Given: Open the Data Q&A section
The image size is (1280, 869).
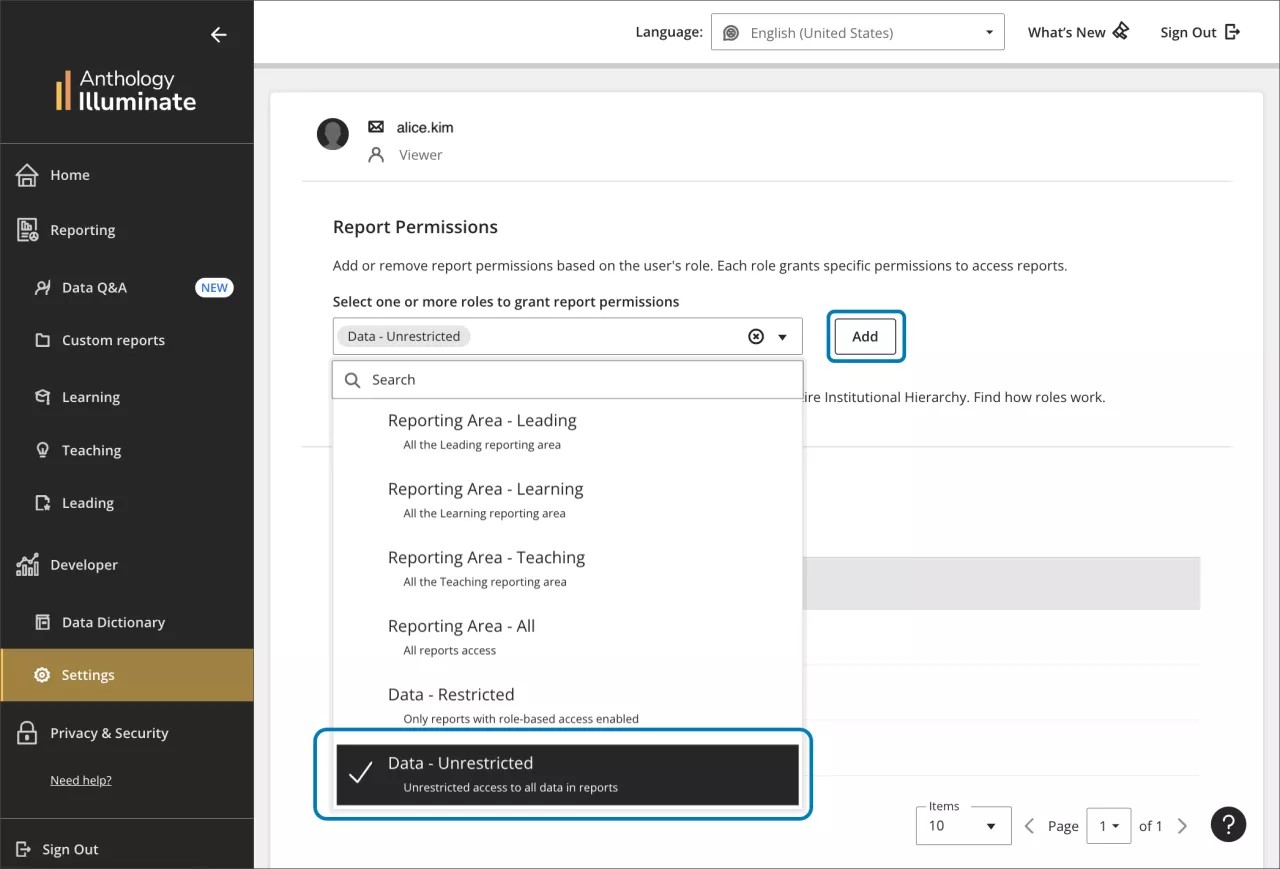Looking at the screenshot, I should click(x=94, y=287).
